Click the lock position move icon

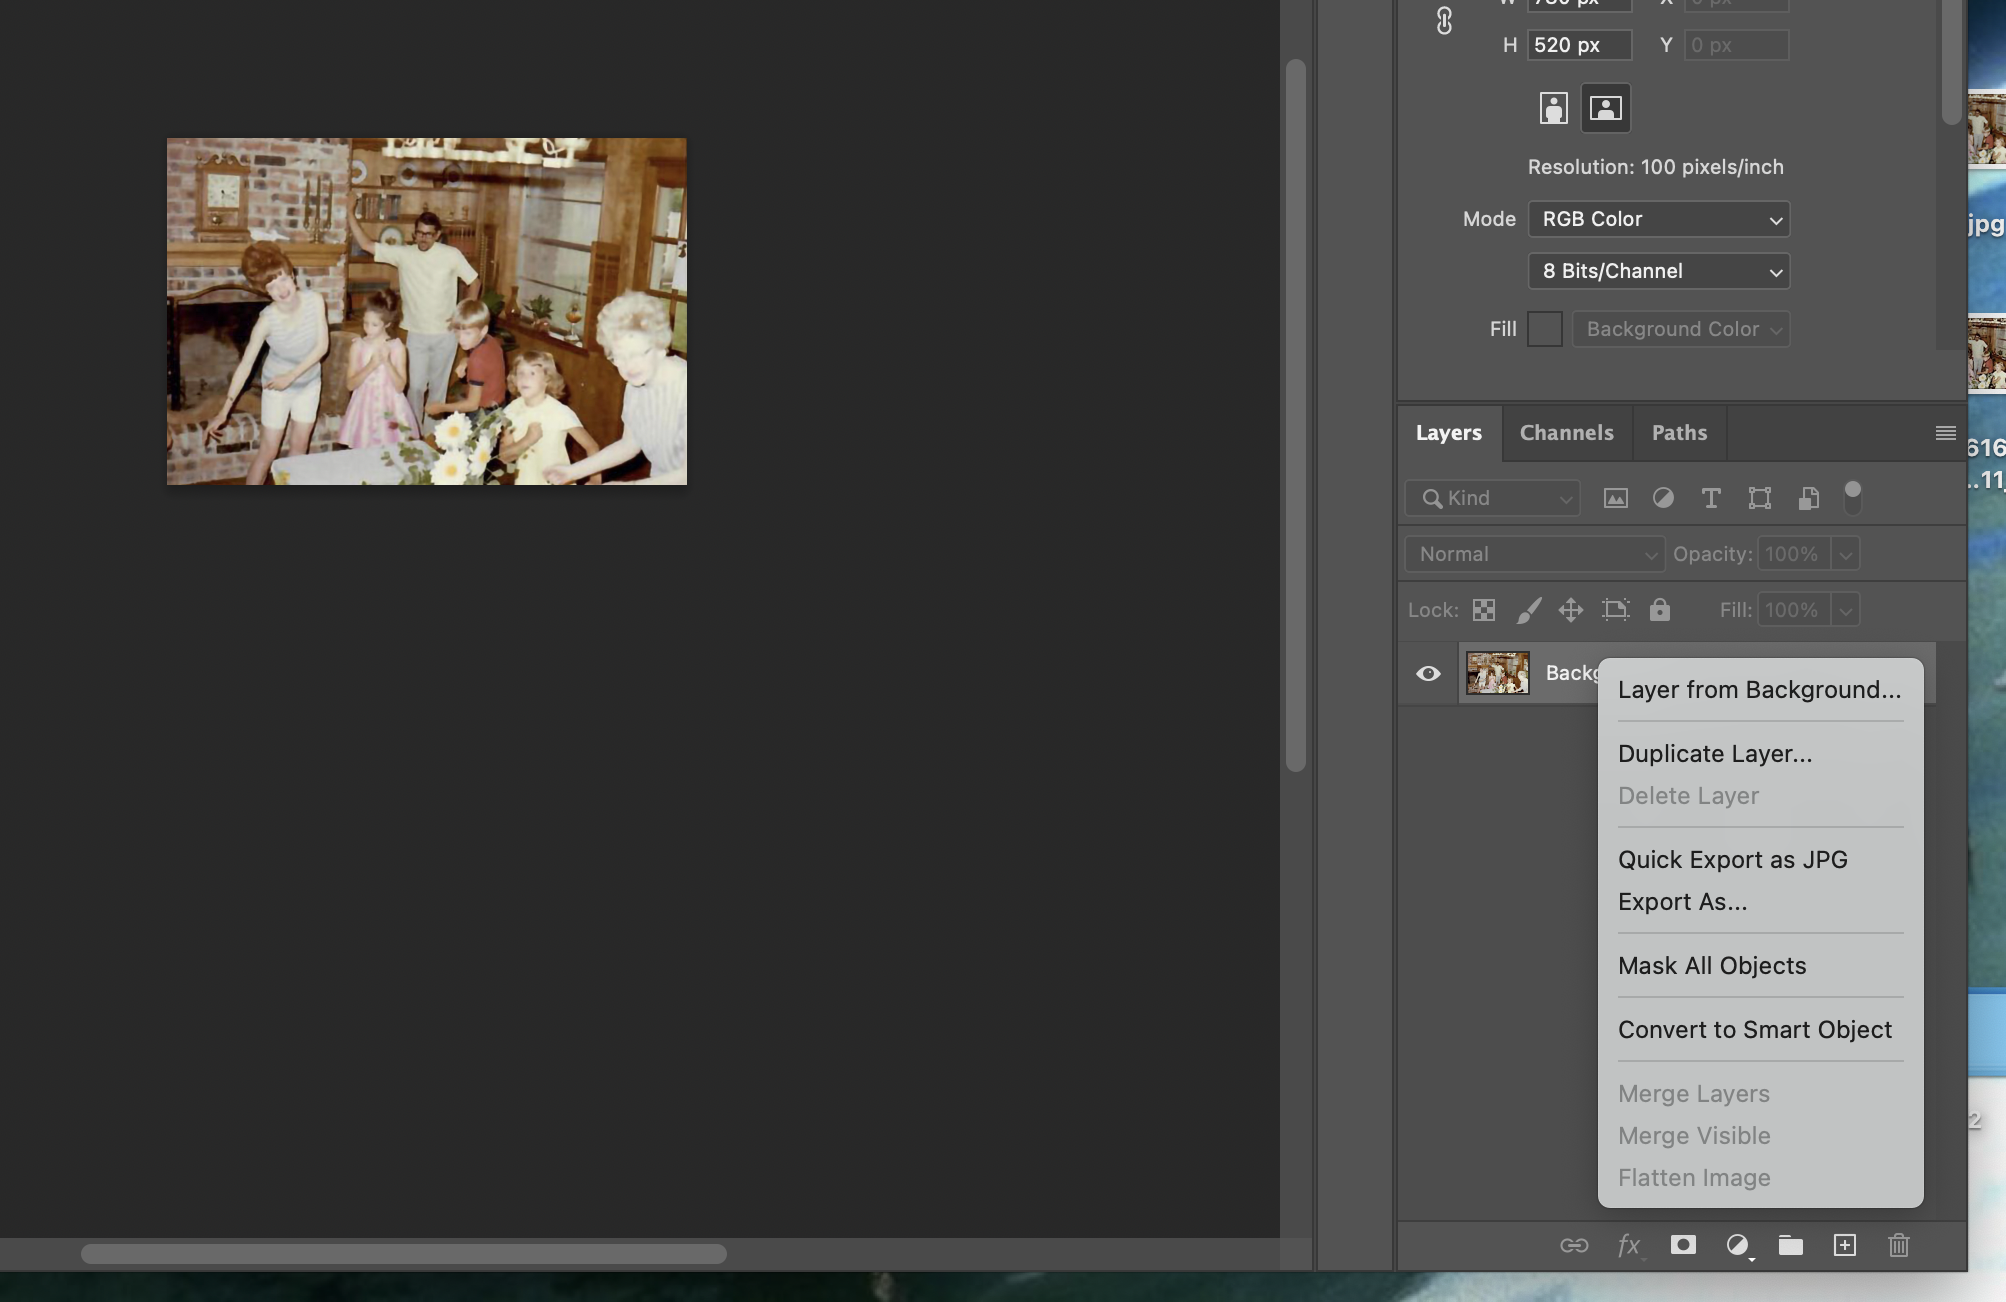pos(1570,610)
